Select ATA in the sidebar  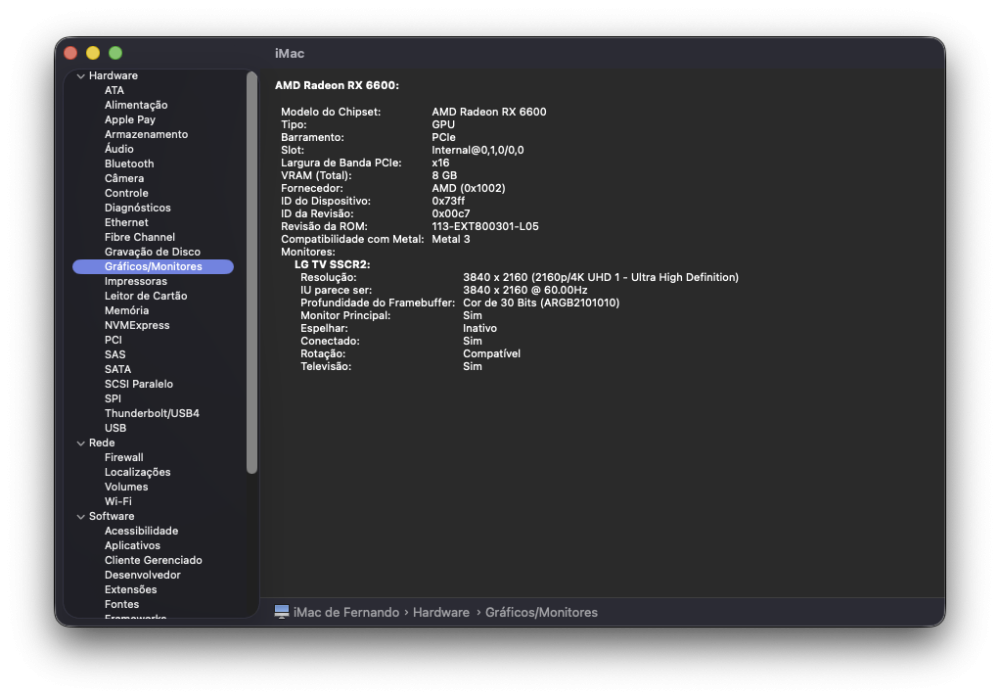(114, 91)
